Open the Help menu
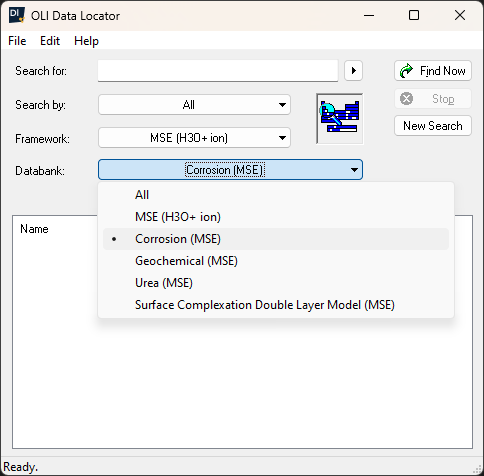 pyautogui.click(x=86, y=41)
